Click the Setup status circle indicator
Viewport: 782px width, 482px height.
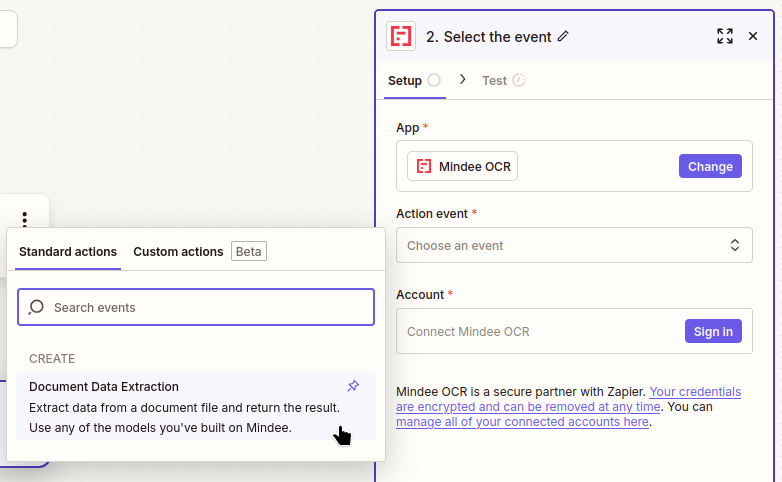(x=434, y=80)
